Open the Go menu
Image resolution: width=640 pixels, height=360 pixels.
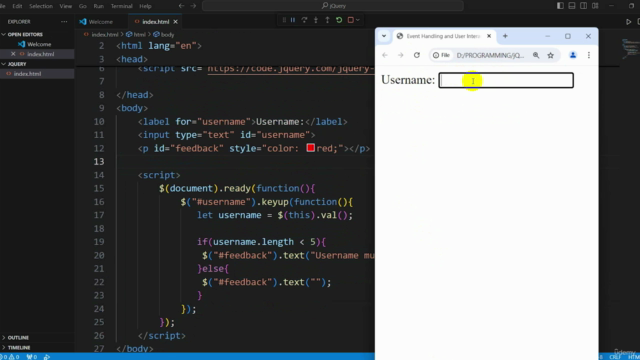coord(82,6)
